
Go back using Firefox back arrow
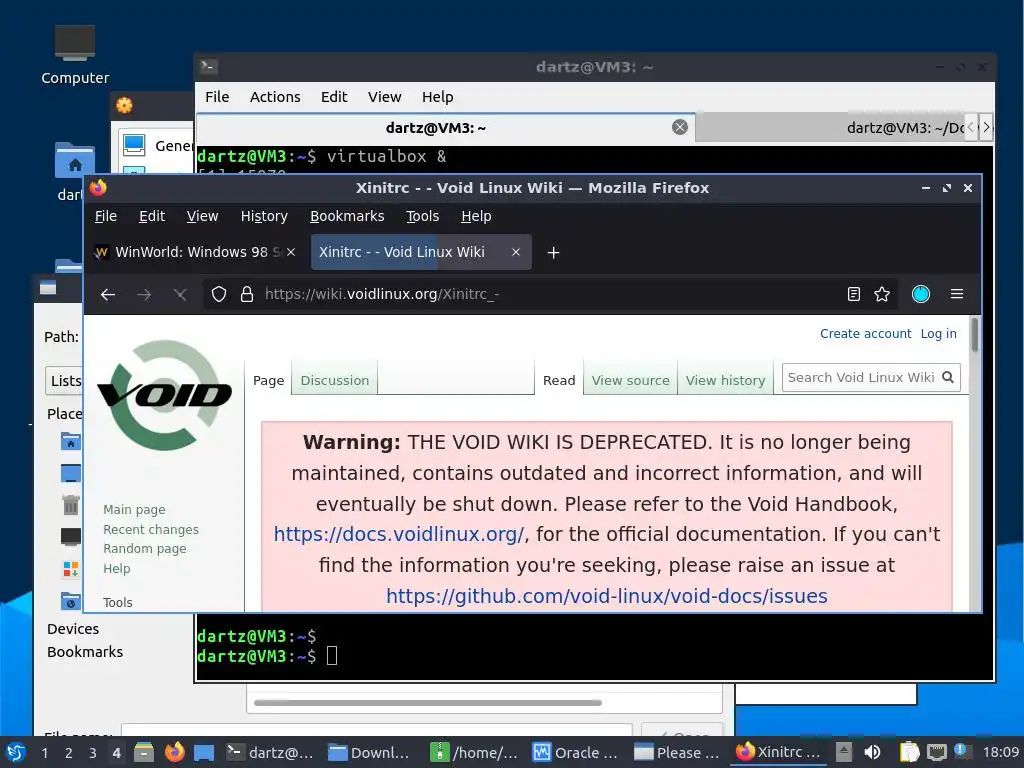[x=108, y=295]
